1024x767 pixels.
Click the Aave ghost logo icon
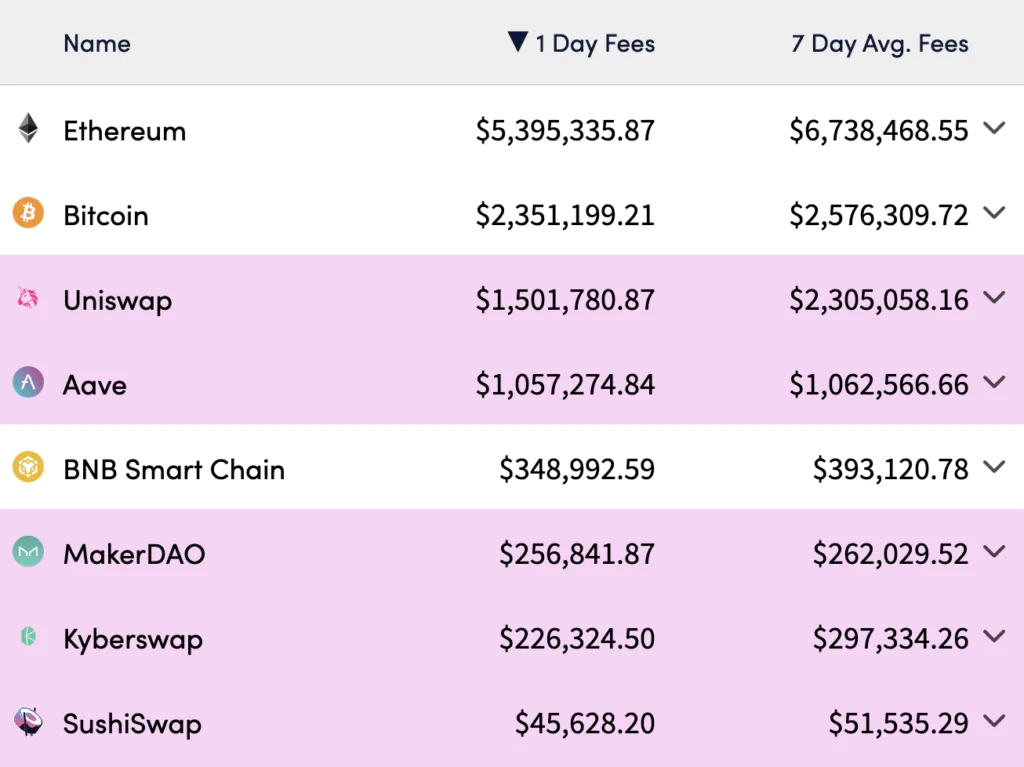point(28,382)
